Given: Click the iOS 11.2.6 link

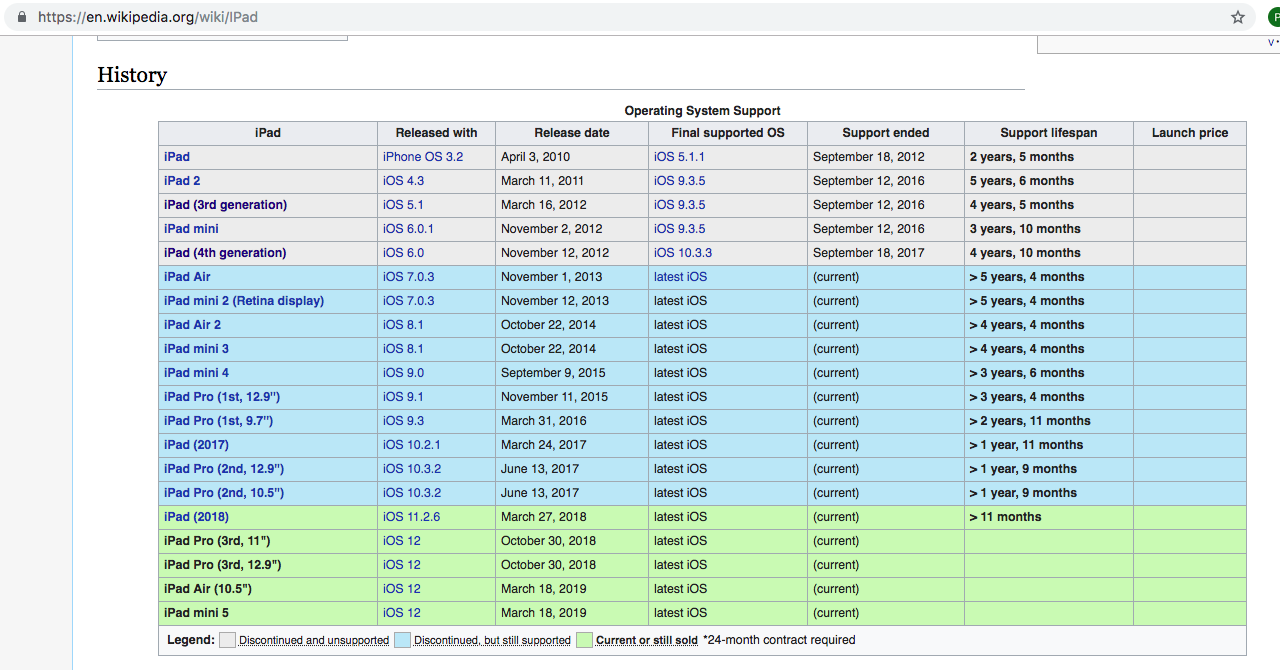Looking at the screenshot, I should point(412,517).
